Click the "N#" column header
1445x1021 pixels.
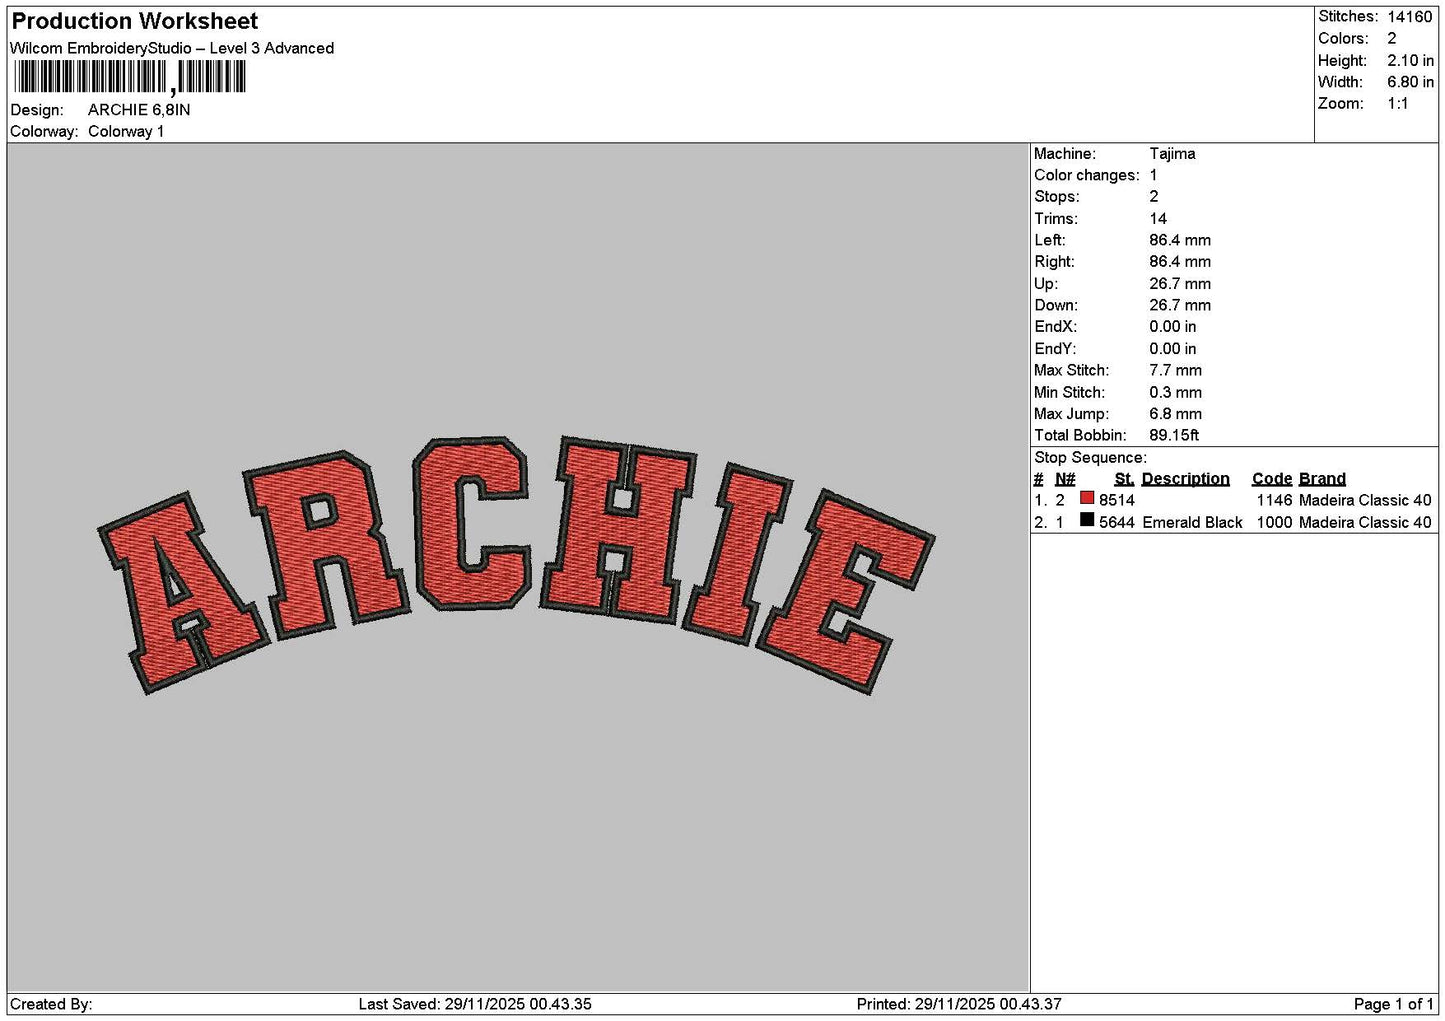[1065, 479]
